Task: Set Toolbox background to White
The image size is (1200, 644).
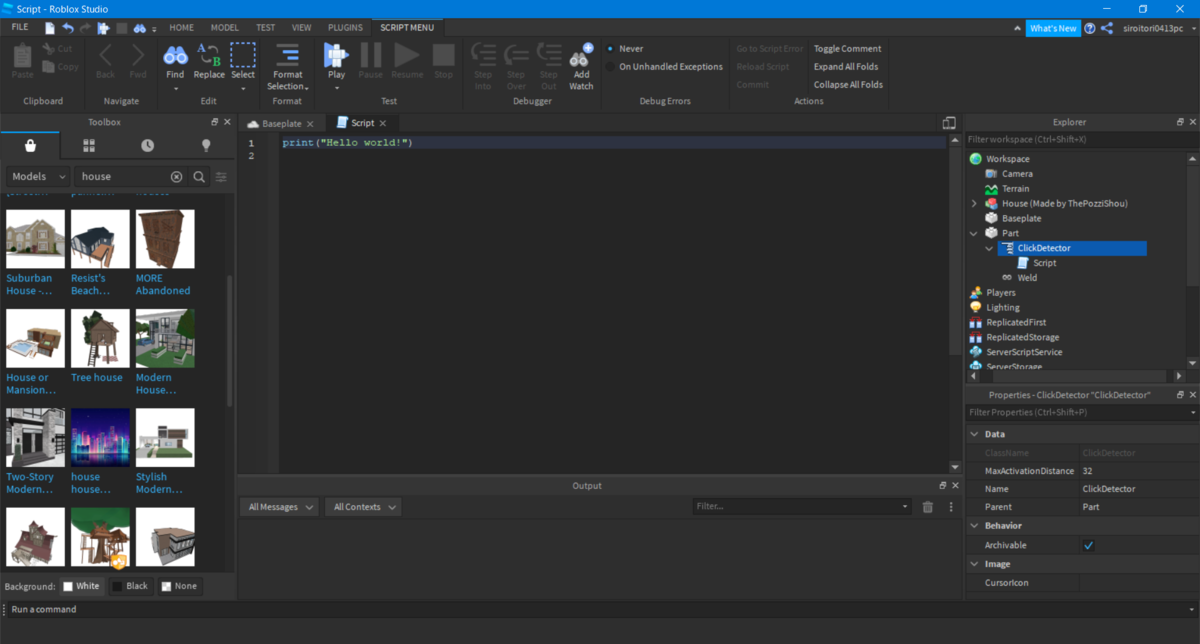Action: point(81,586)
